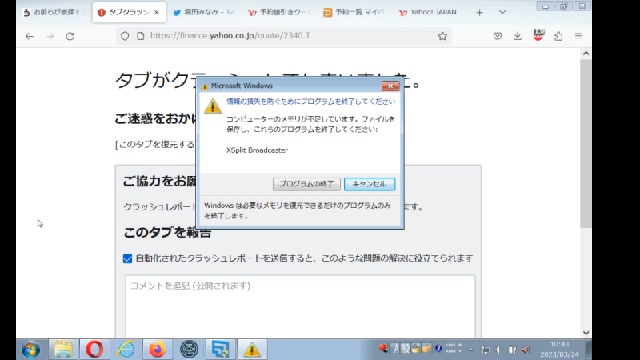
Task: Click the page info icon beside the URL
Action: coord(140,36)
